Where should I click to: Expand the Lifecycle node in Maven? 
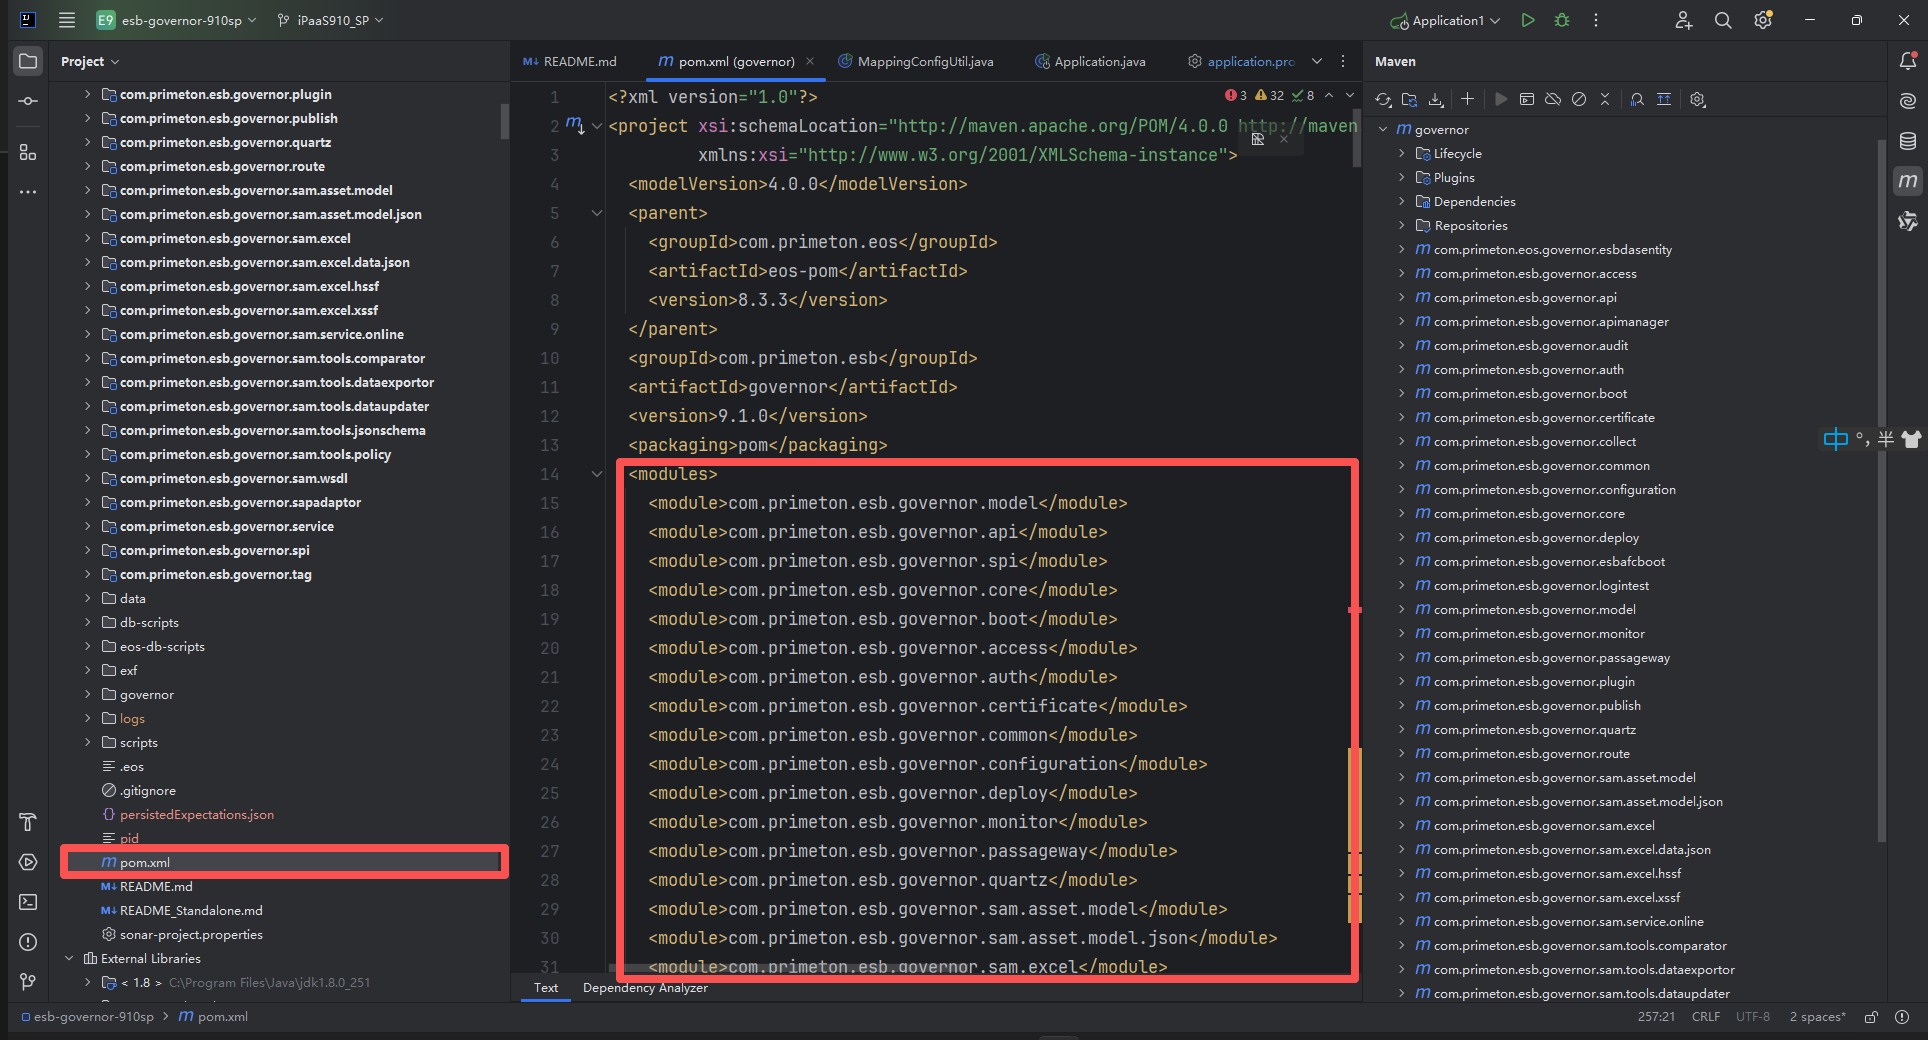coord(1401,154)
